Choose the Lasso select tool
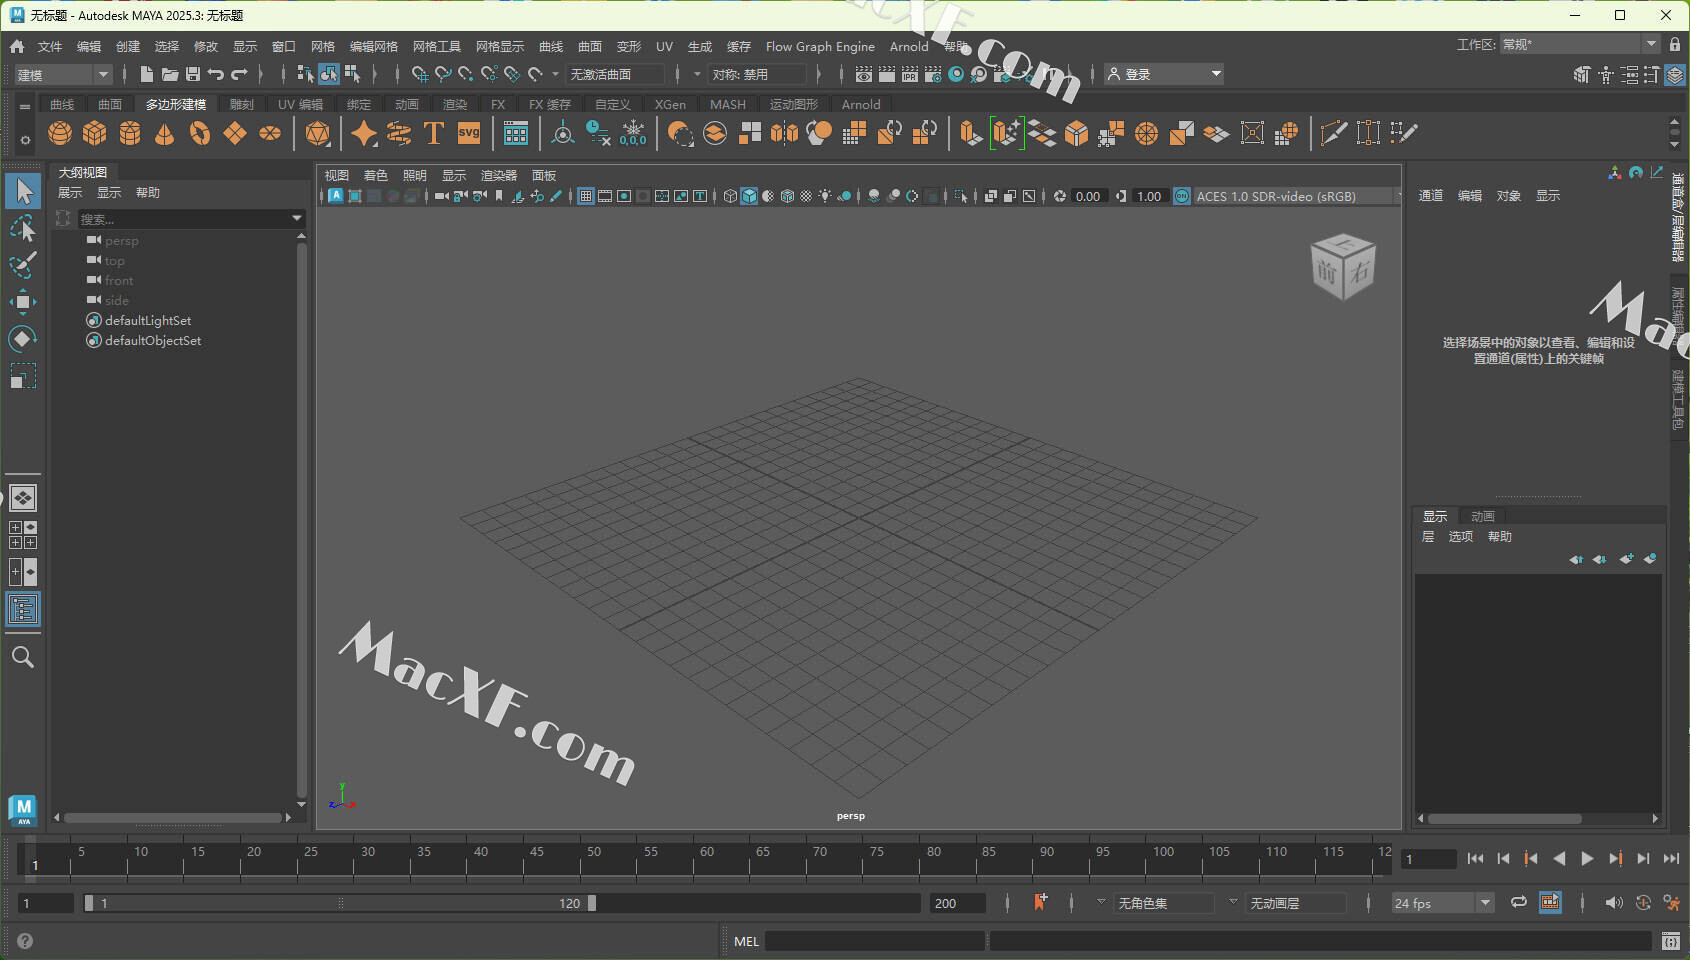The image size is (1690, 960). 22,228
